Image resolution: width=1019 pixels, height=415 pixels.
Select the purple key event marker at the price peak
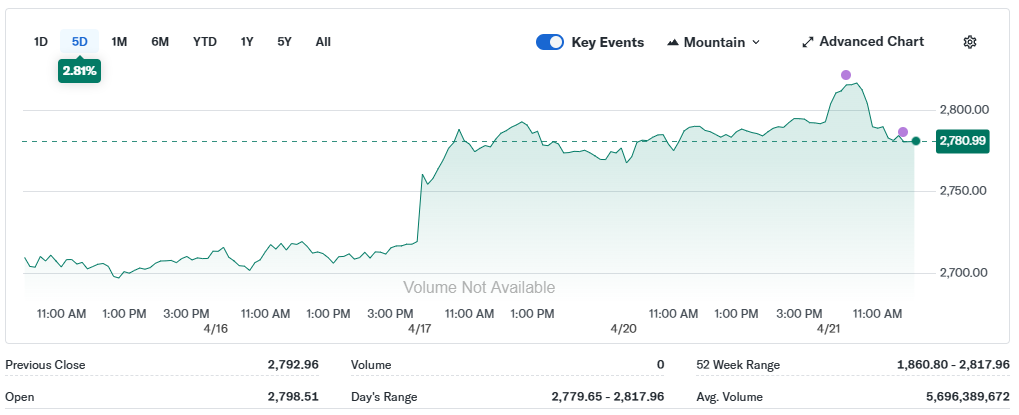pyautogui.click(x=846, y=75)
